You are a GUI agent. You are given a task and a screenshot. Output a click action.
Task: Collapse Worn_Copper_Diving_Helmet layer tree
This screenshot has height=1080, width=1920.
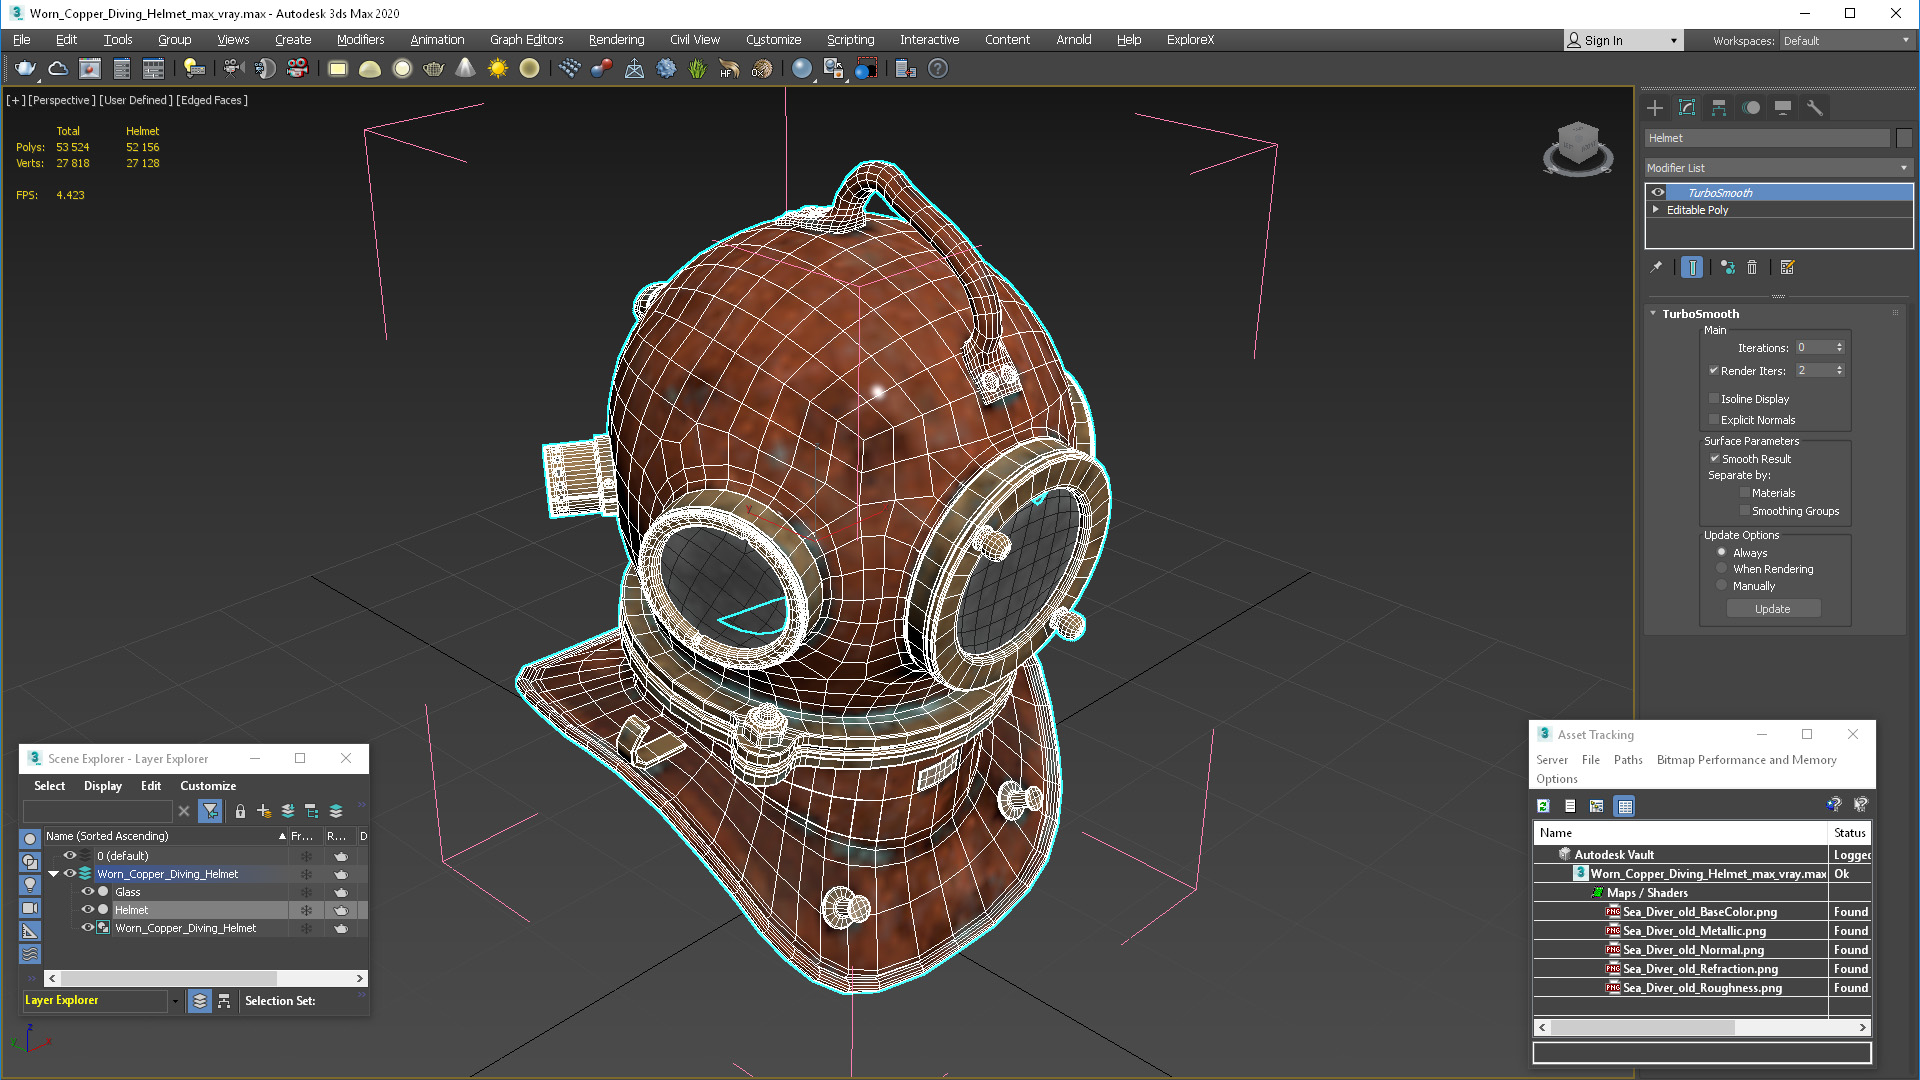(x=54, y=874)
